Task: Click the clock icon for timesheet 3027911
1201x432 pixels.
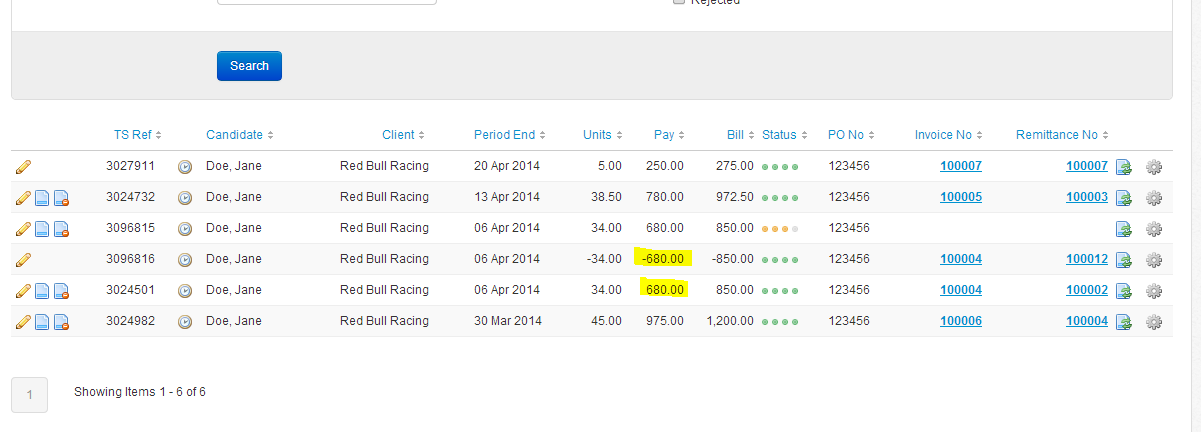Action: [x=185, y=167]
